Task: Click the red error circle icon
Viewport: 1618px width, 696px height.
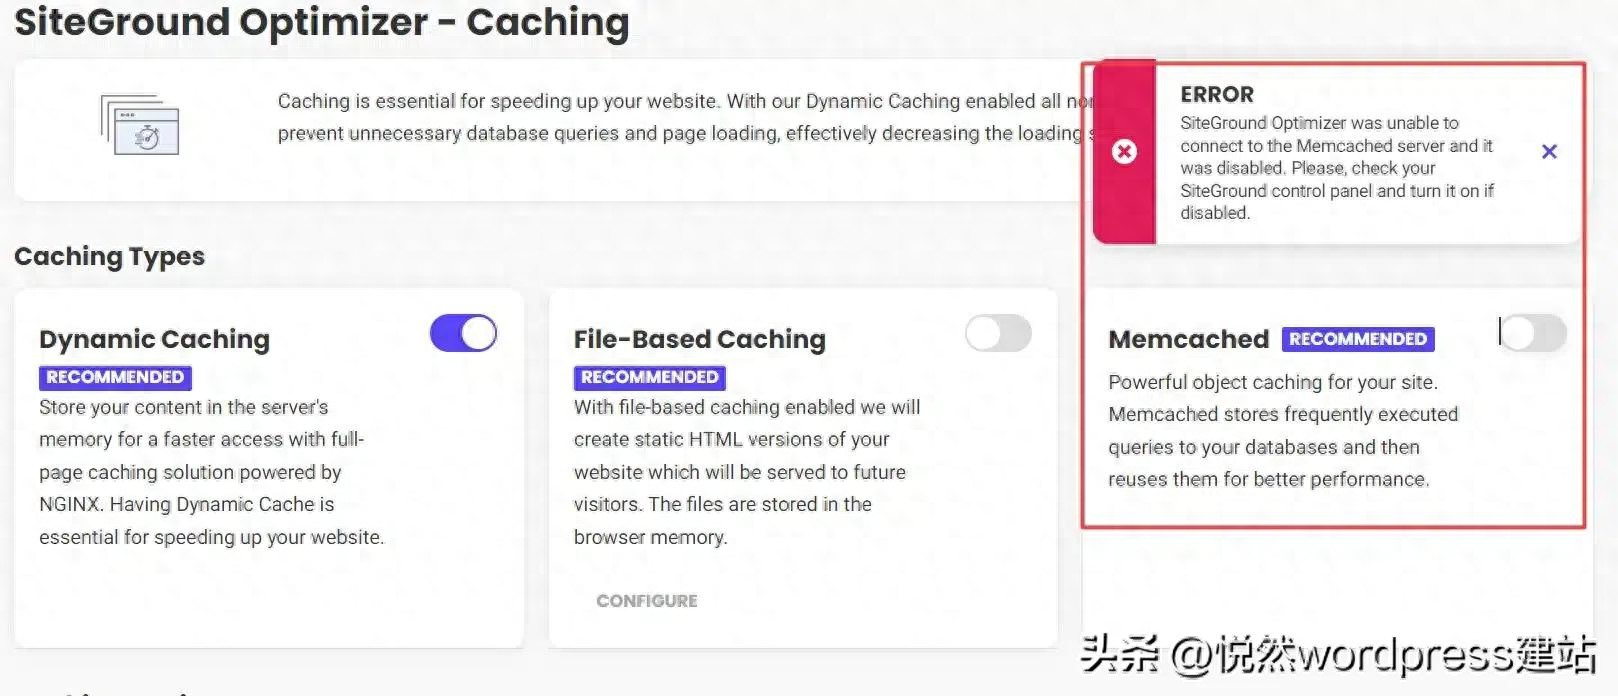Action: (x=1124, y=151)
